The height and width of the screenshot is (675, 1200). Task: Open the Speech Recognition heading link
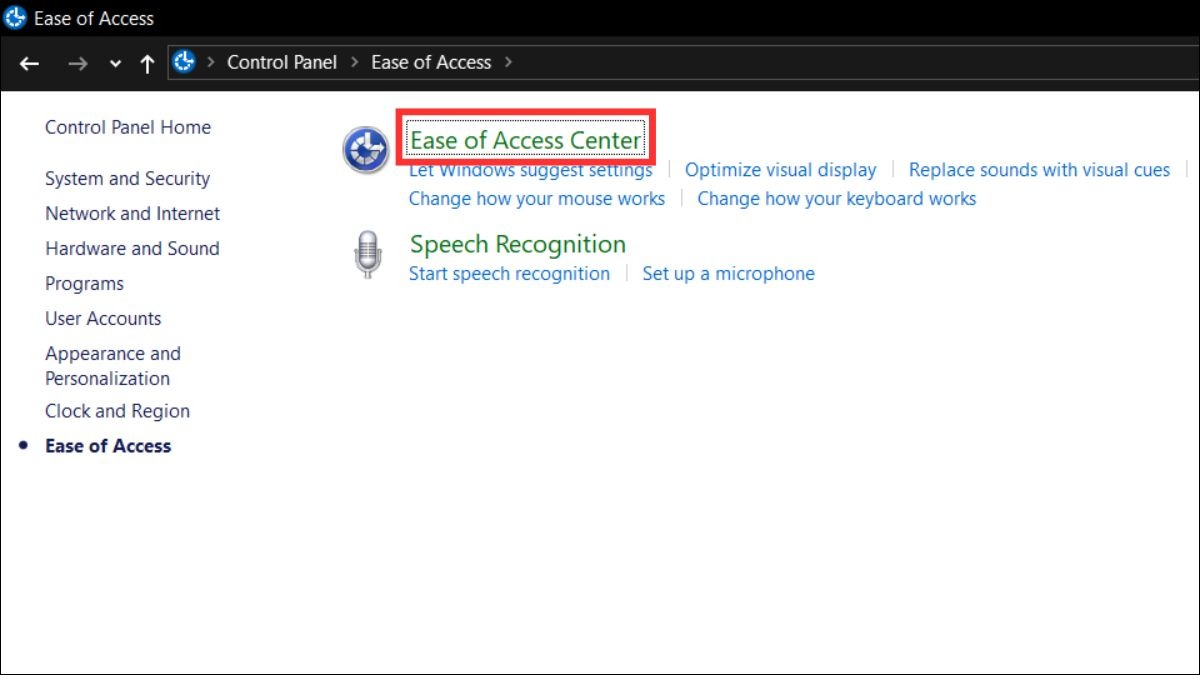518,244
